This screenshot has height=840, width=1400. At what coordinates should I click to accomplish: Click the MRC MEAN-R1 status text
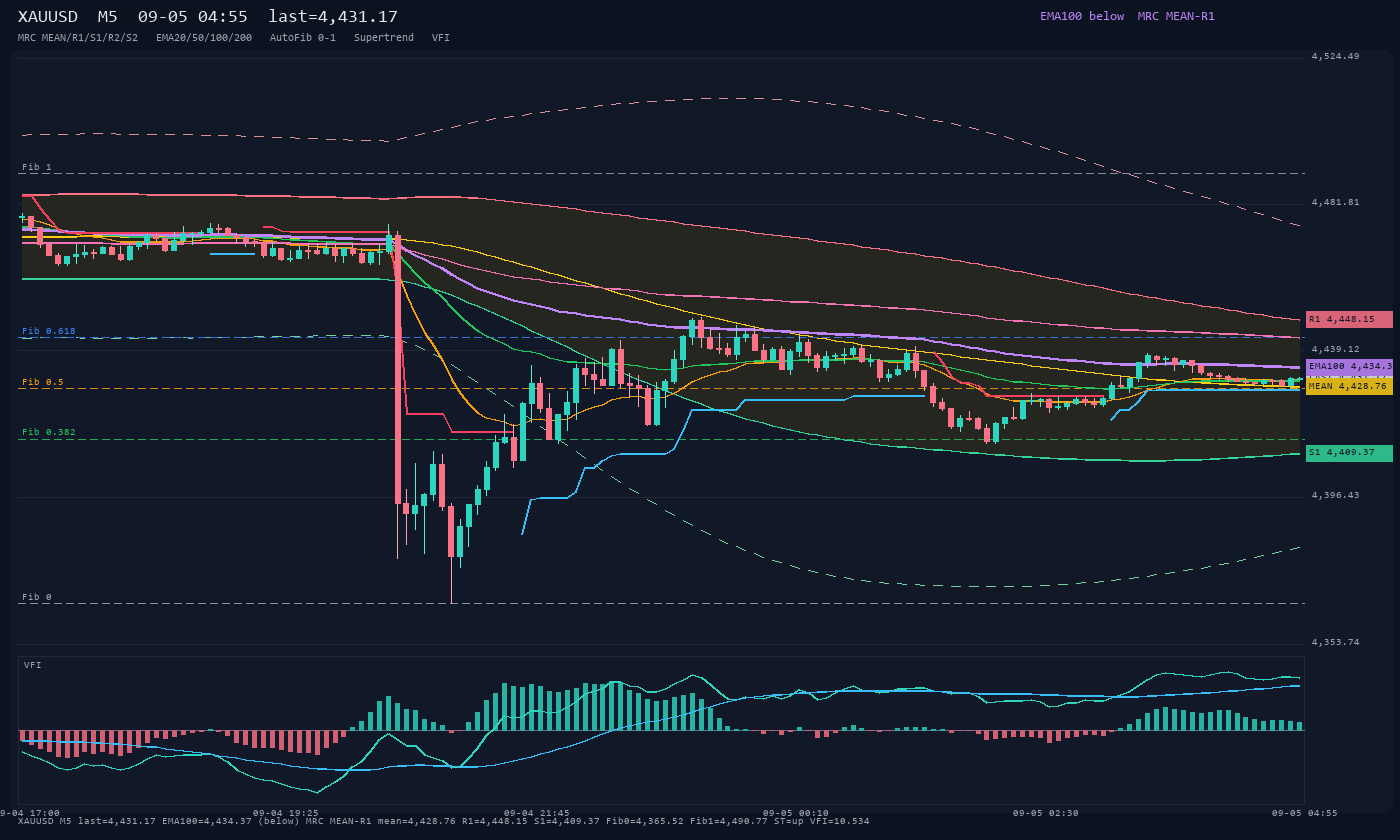click(1176, 16)
